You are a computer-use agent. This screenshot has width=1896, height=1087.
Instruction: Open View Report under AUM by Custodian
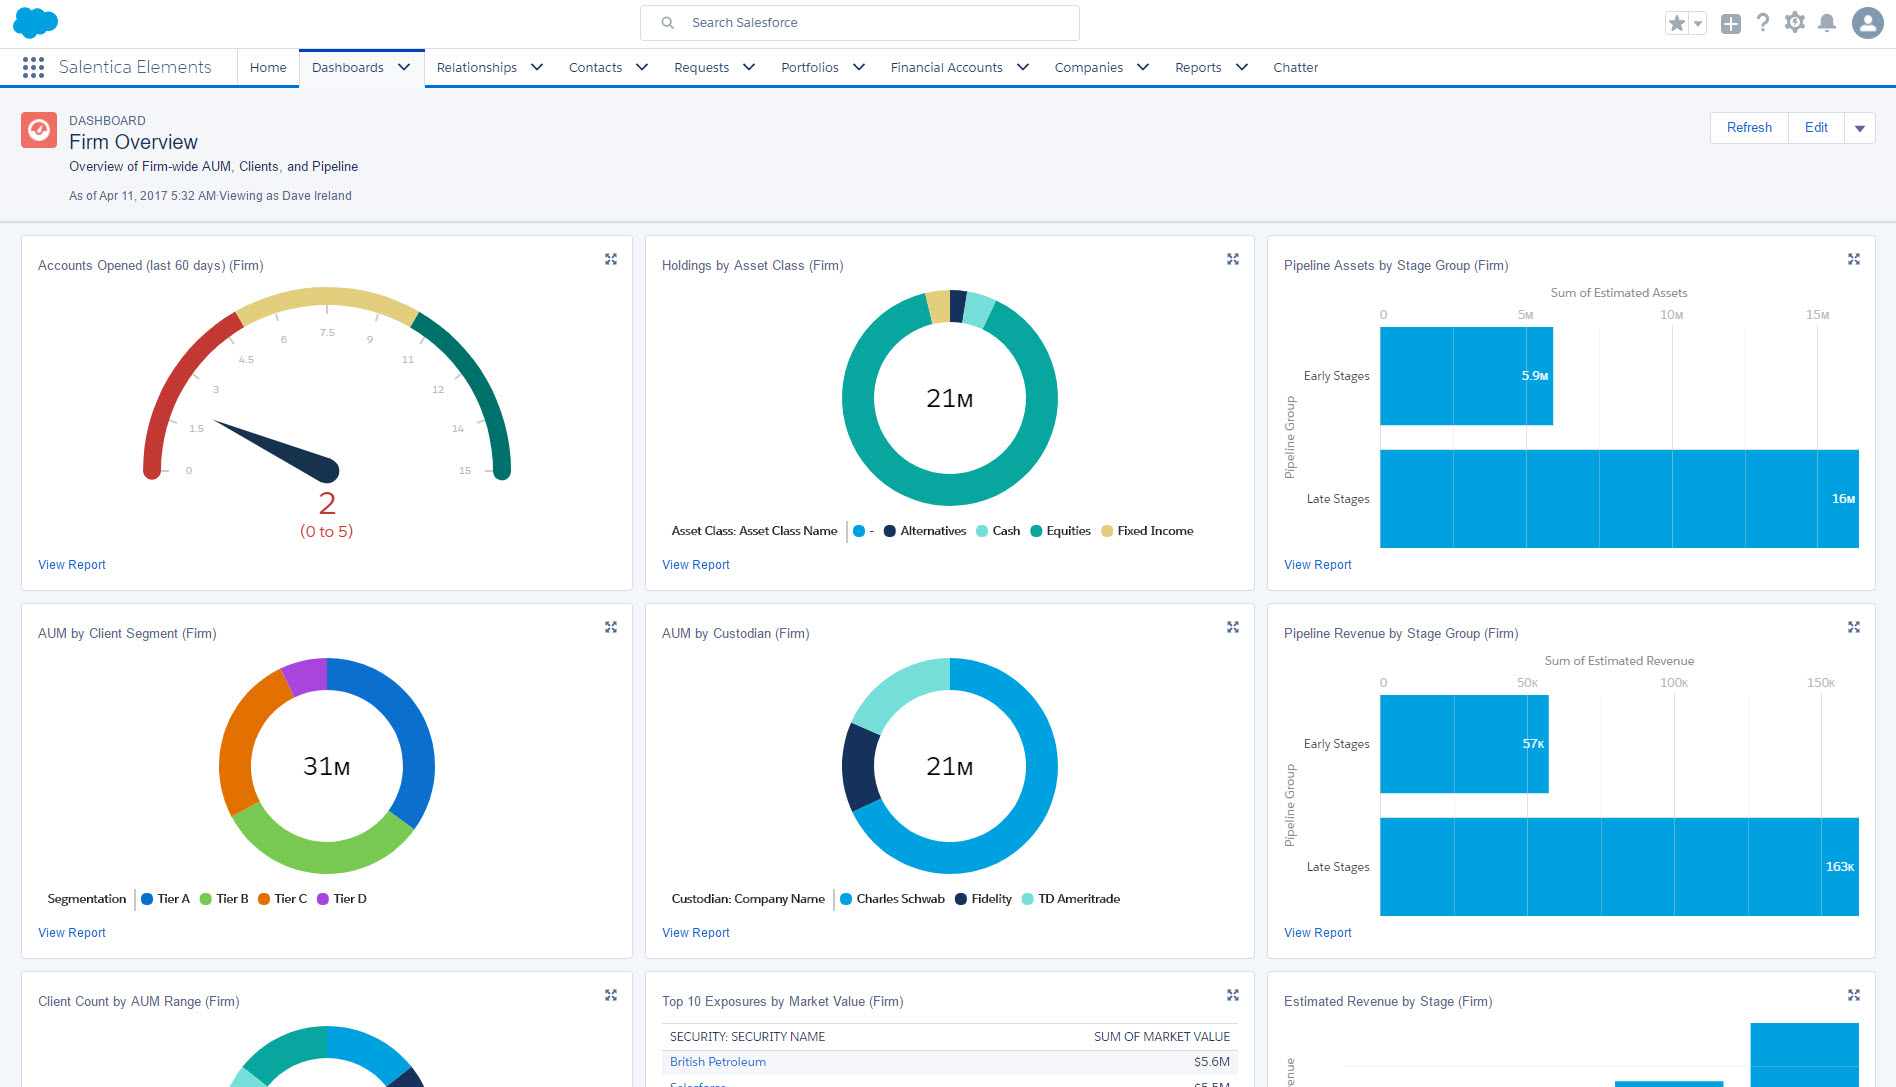click(x=696, y=933)
